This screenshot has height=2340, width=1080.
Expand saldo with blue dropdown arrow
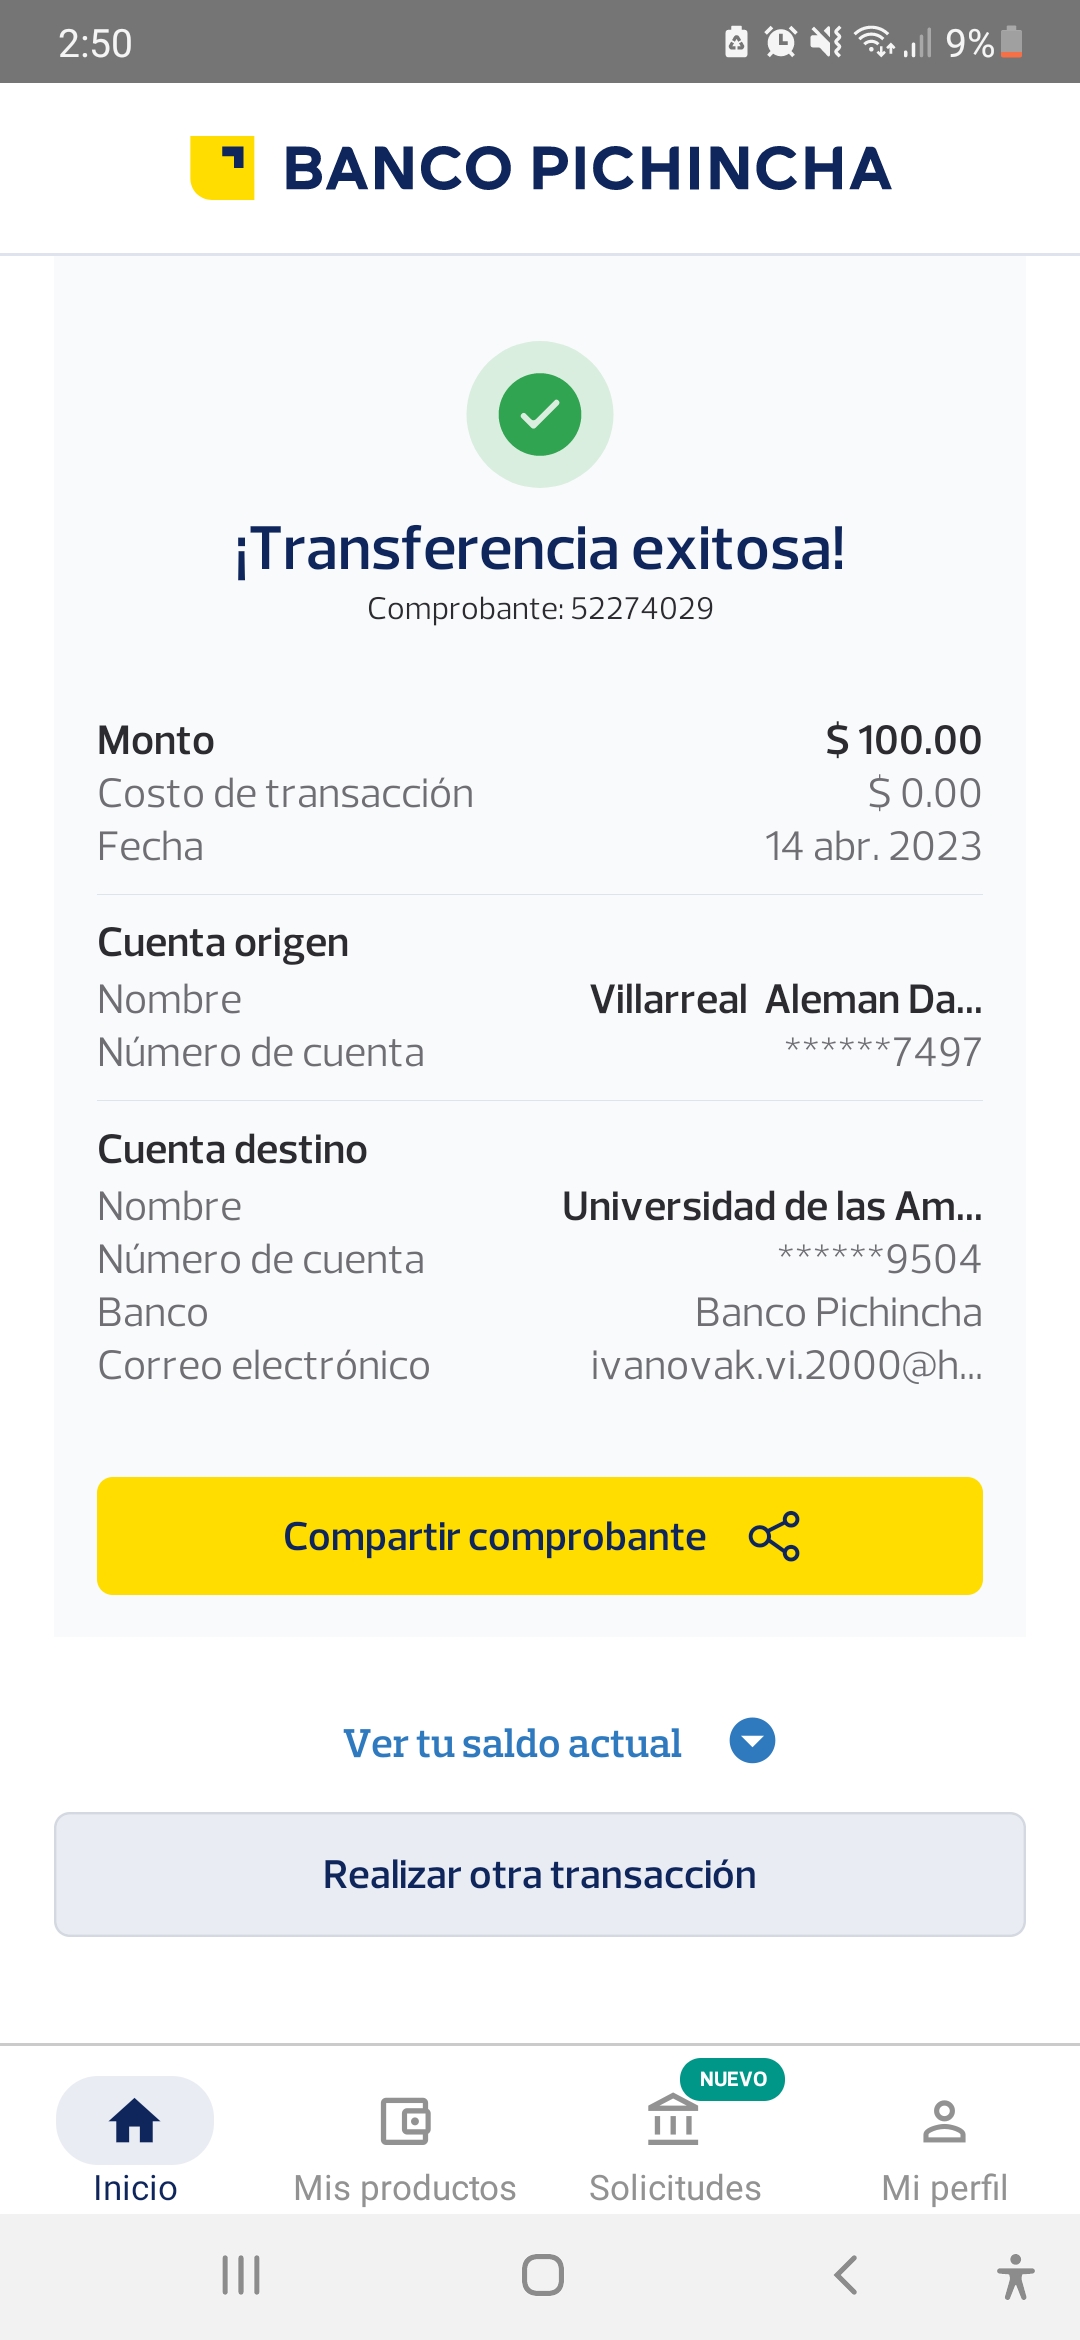[x=752, y=1741]
